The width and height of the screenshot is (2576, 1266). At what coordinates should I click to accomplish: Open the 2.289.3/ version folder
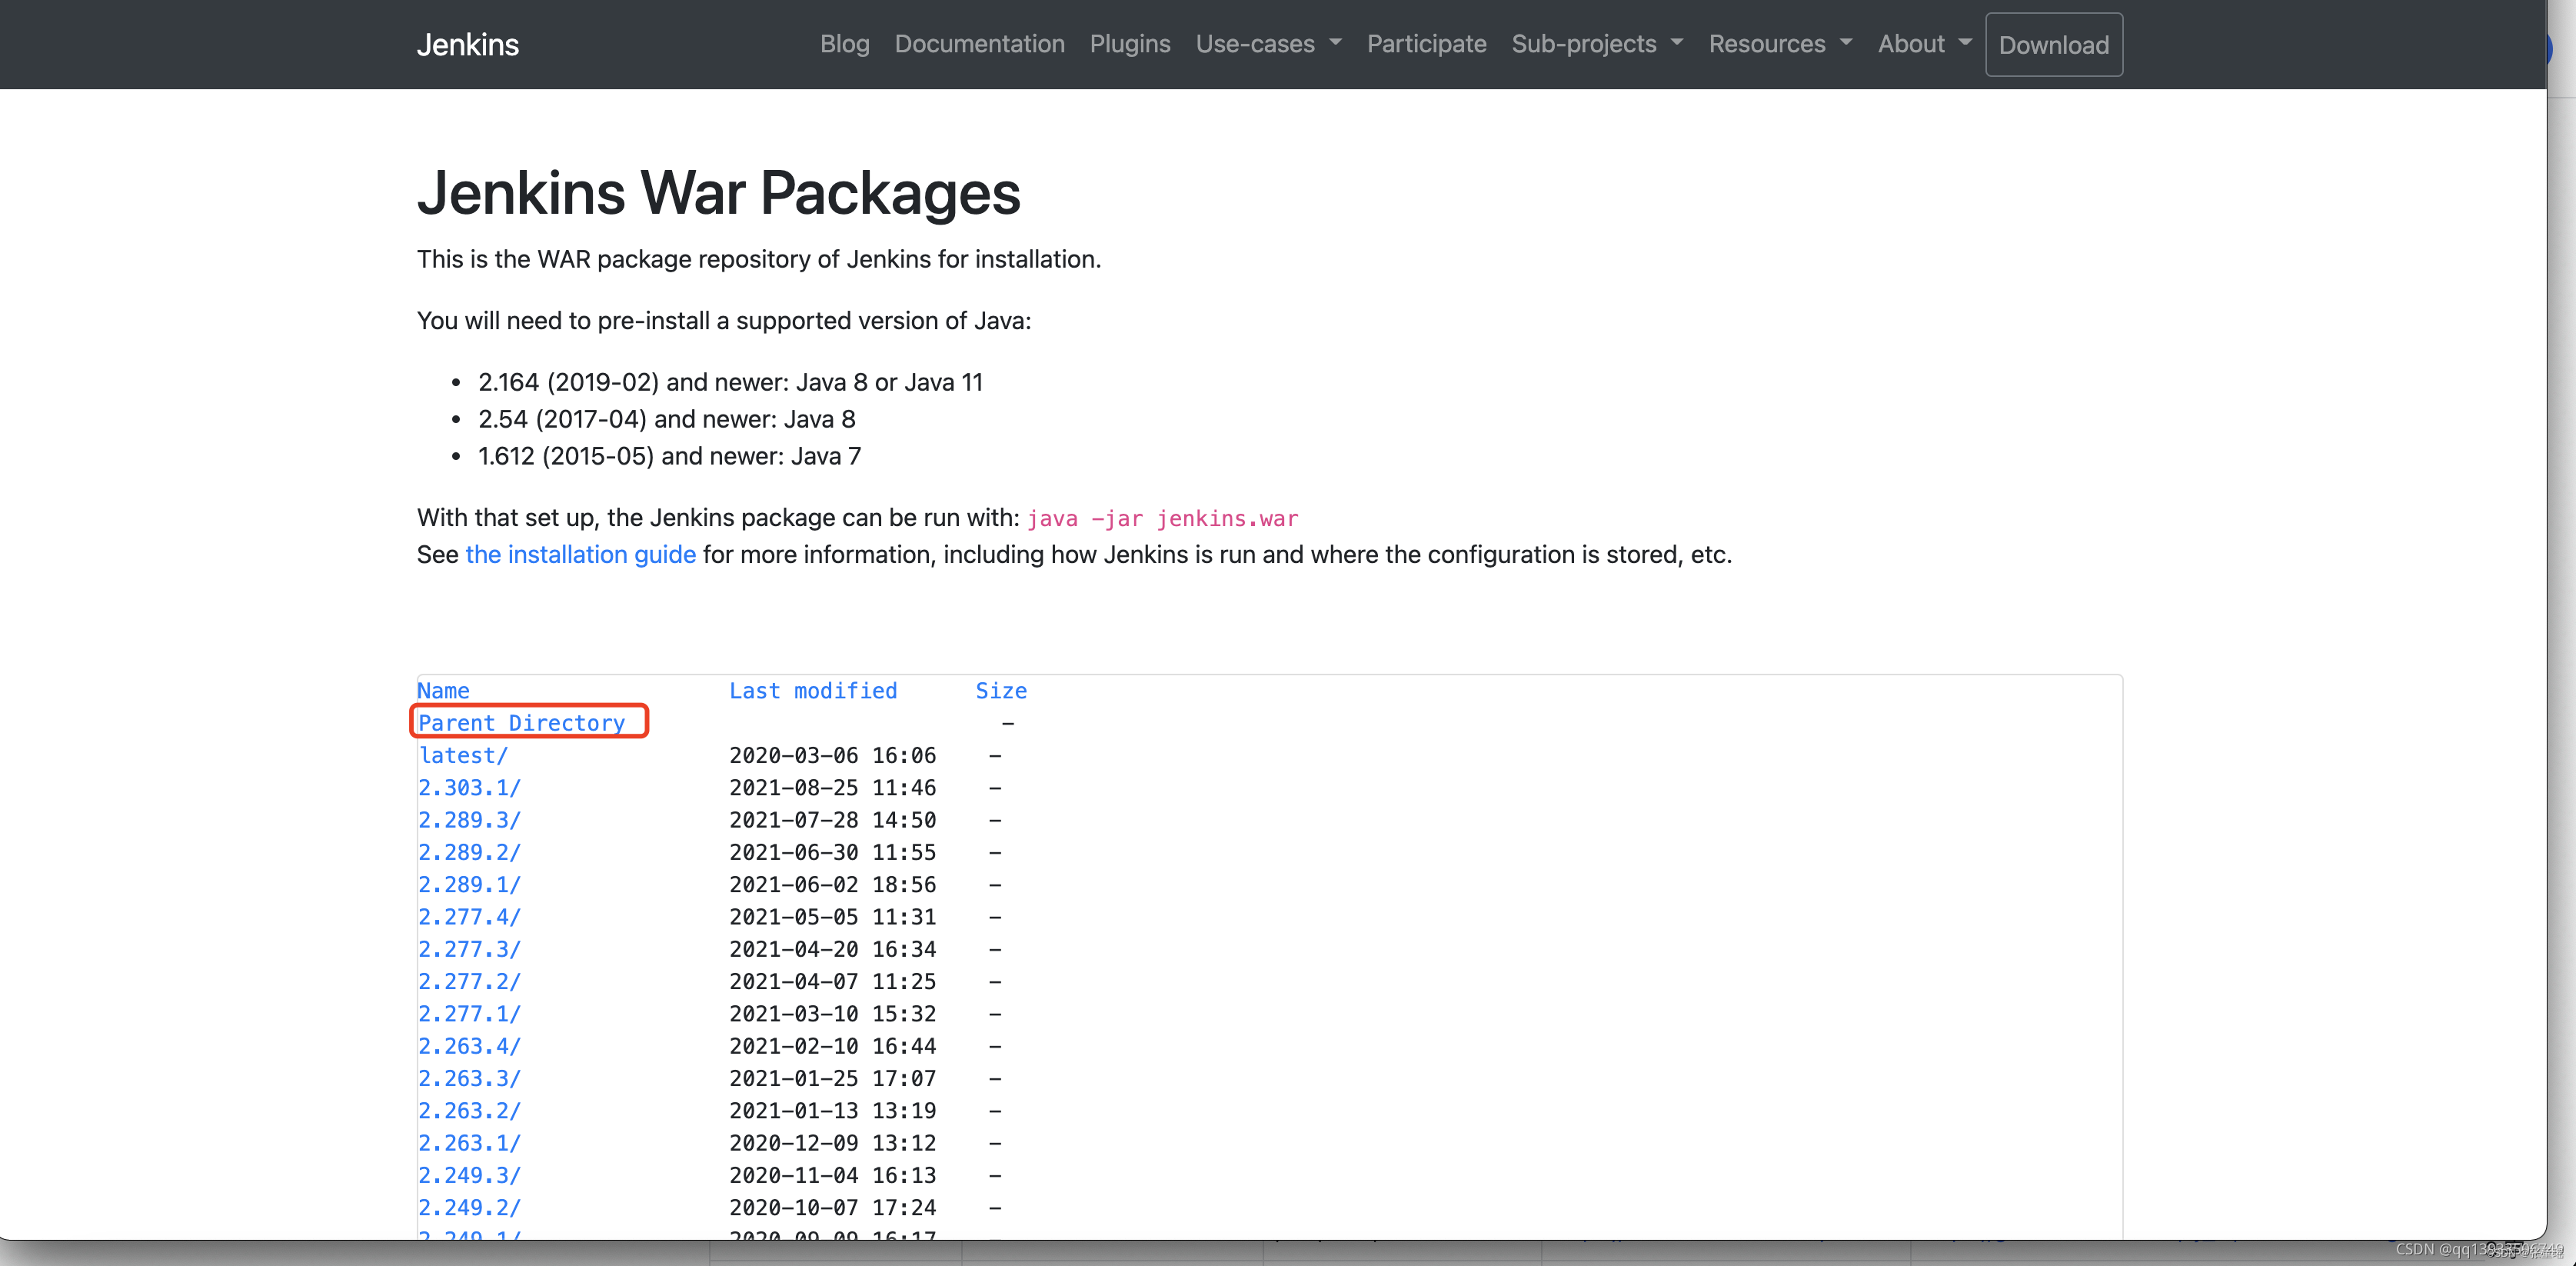click(469, 820)
